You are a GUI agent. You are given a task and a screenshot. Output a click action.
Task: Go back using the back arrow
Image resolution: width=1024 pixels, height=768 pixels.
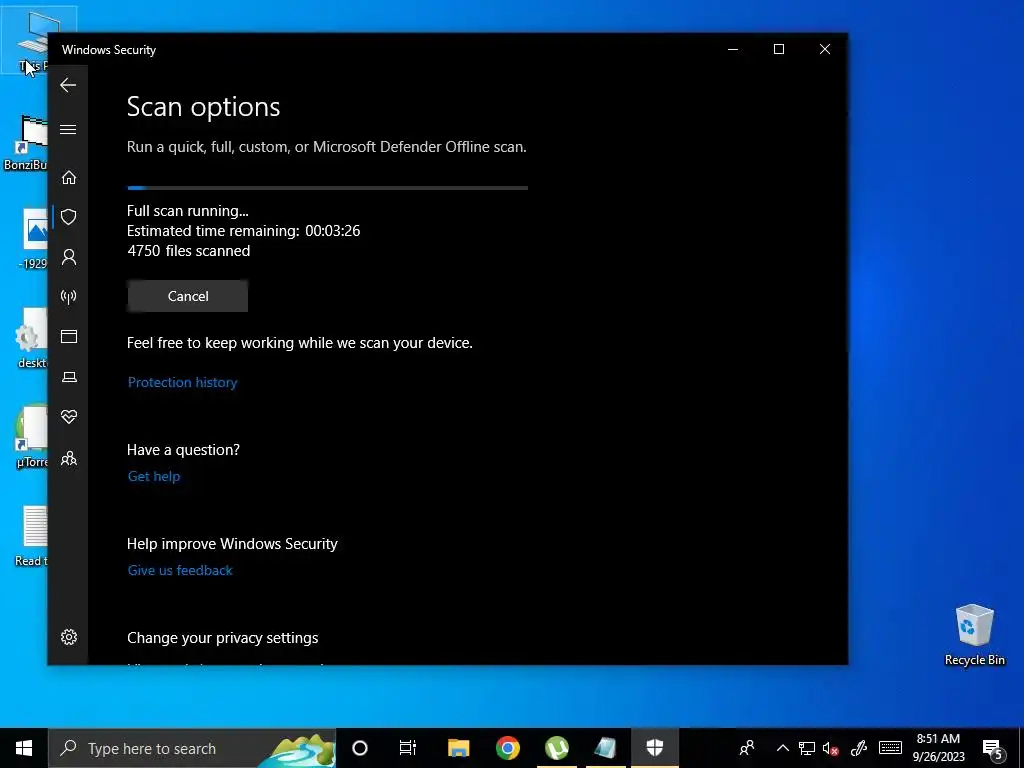click(x=68, y=85)
